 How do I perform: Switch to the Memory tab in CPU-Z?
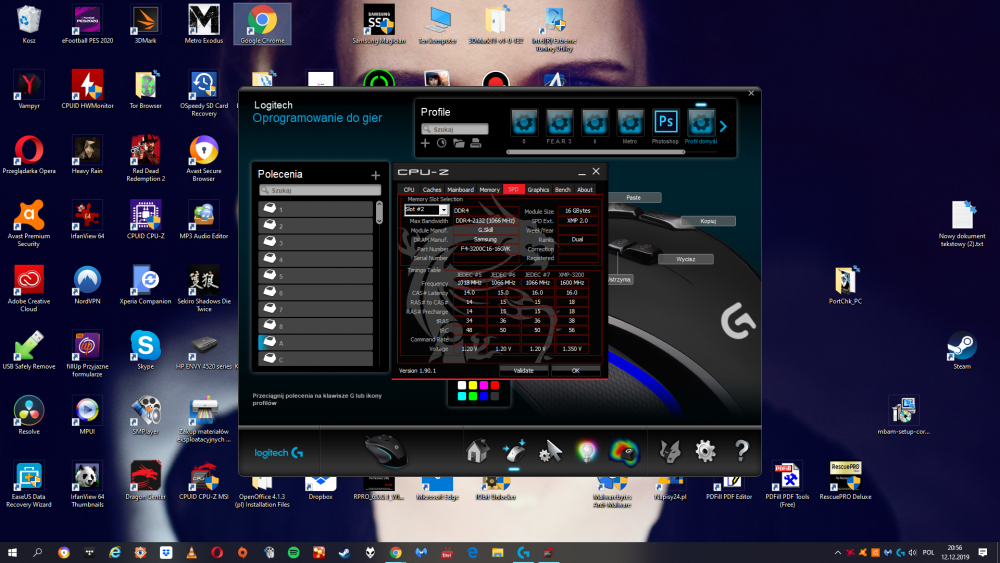click(x=489, y=189)
